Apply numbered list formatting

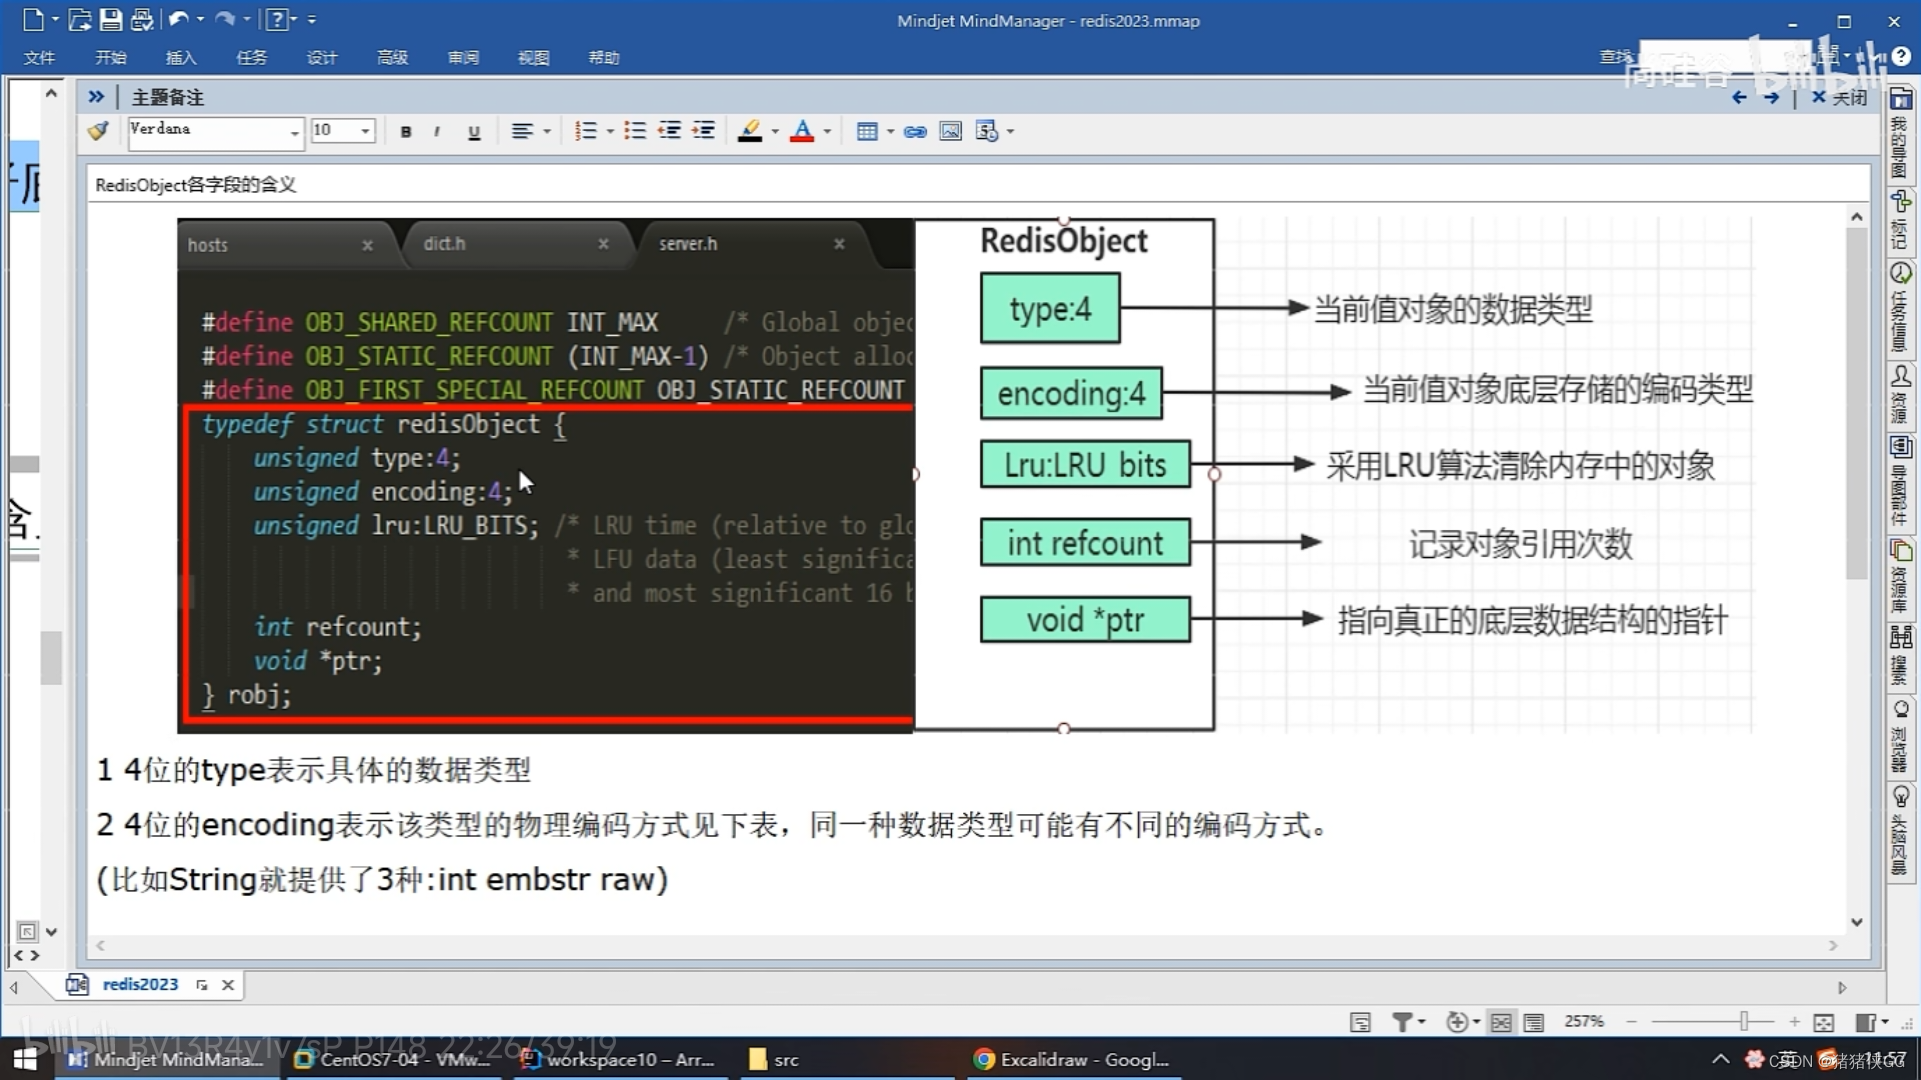pos(586,131)
